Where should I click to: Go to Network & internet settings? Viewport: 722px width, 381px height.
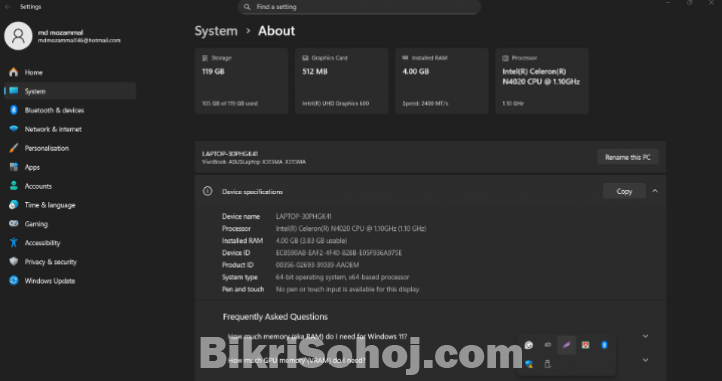pos(70,129)
